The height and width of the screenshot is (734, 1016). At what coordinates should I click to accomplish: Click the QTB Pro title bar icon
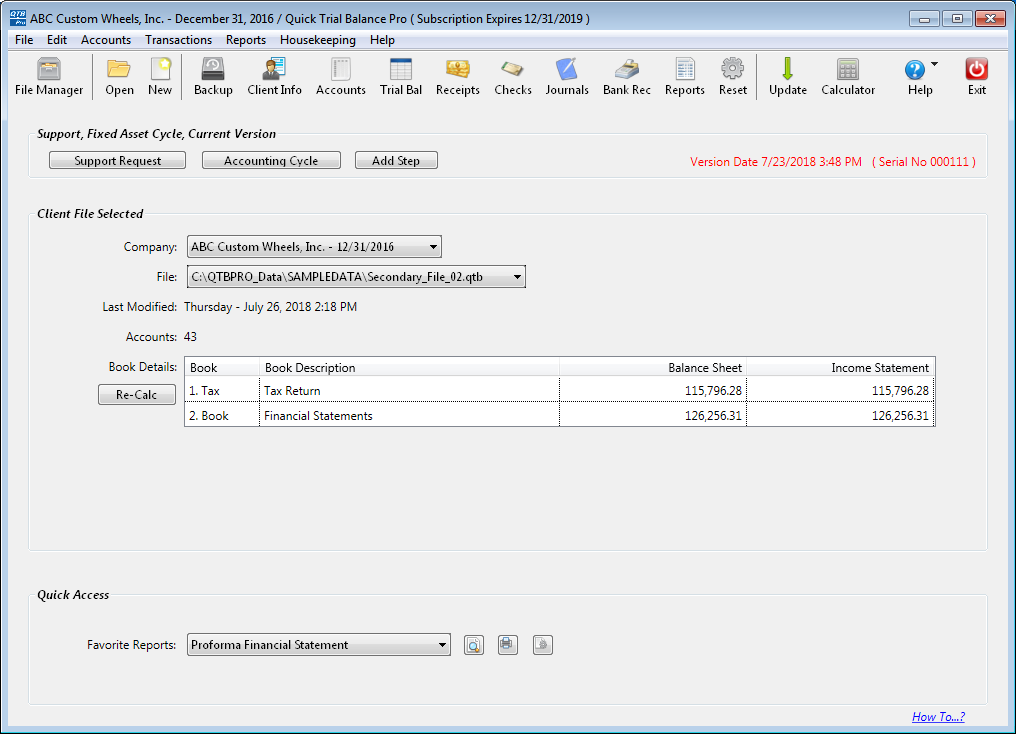17,18
